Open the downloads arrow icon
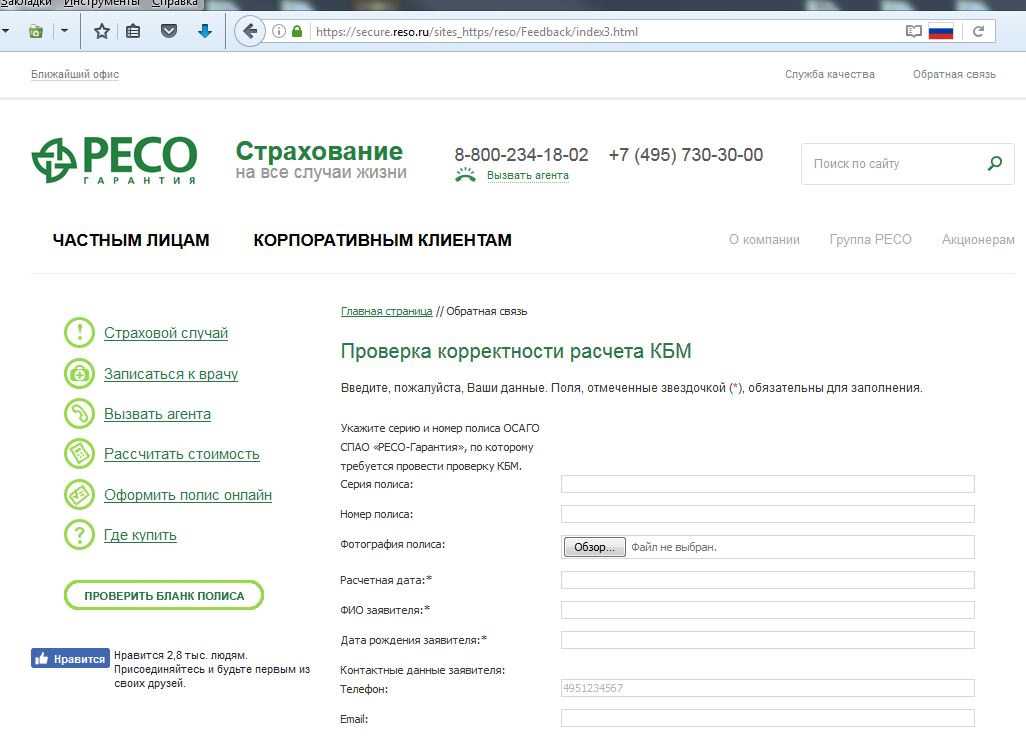The image size is (1026, 744). (205, 31)
